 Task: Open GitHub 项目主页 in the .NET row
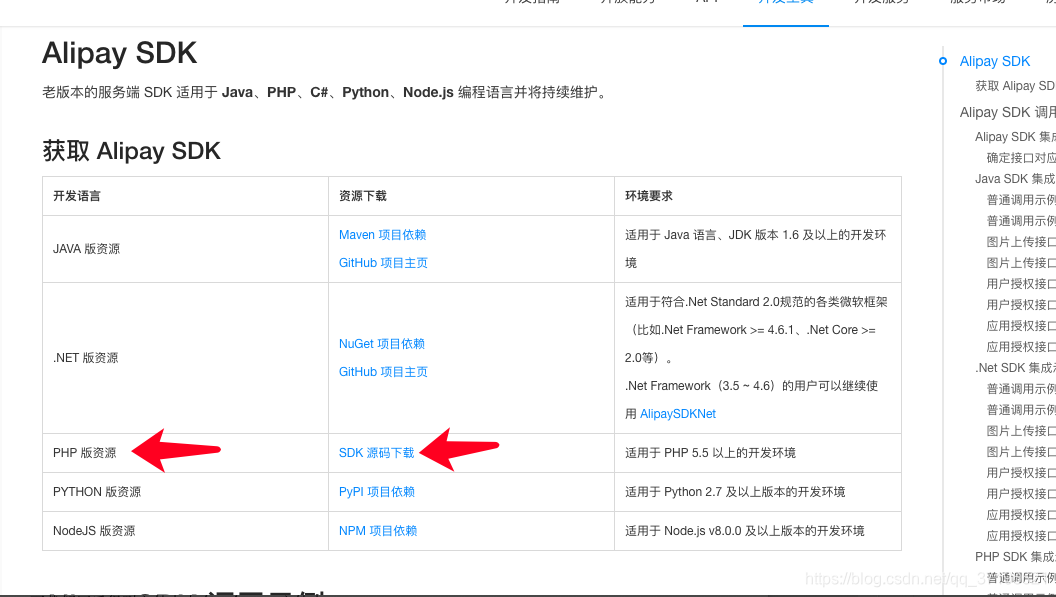click(383, 372)
